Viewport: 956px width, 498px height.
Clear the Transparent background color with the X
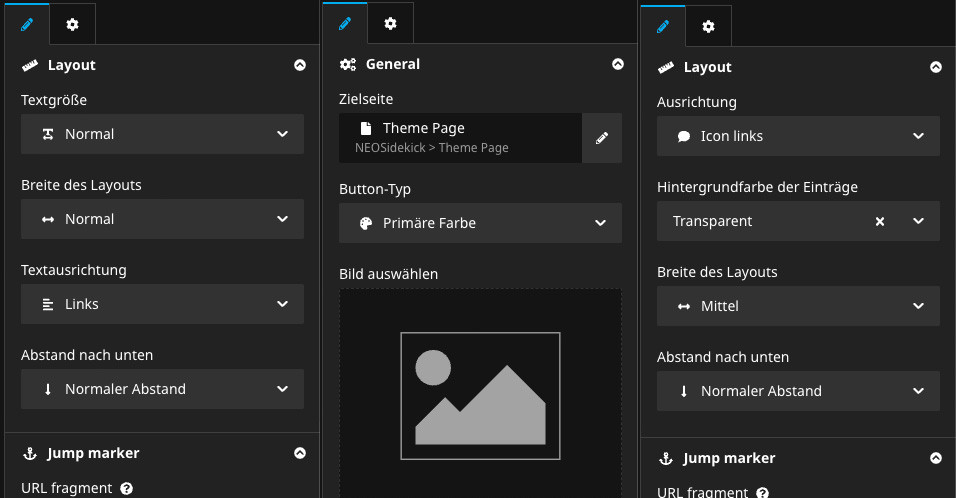coord(880,221)
